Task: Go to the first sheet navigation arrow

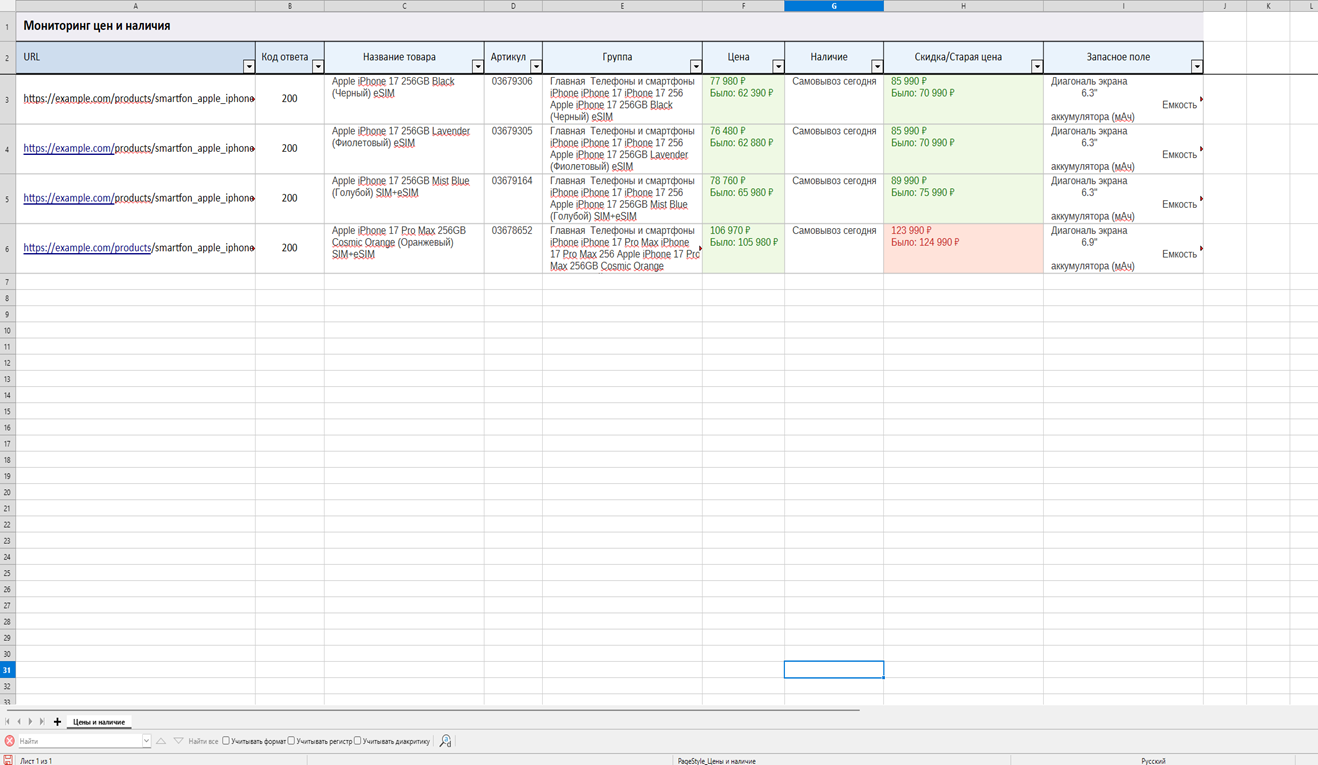Action: point(8,722)
